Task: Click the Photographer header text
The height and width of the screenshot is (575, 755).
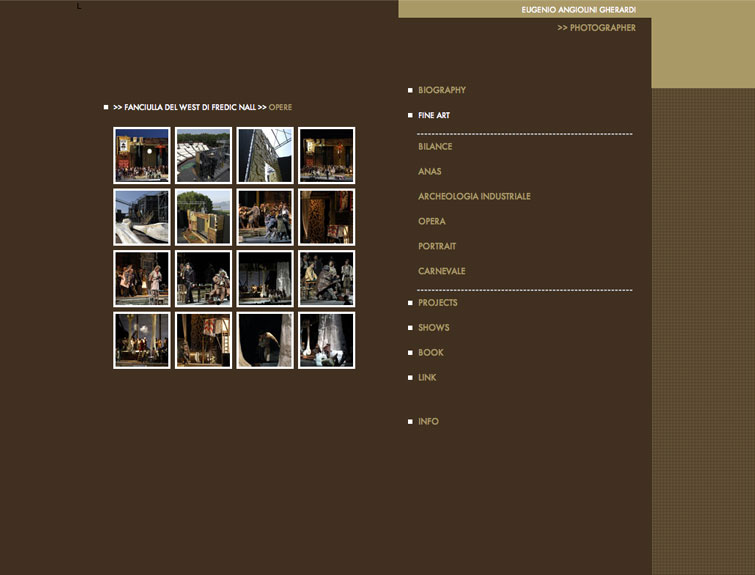Action: 596,28
